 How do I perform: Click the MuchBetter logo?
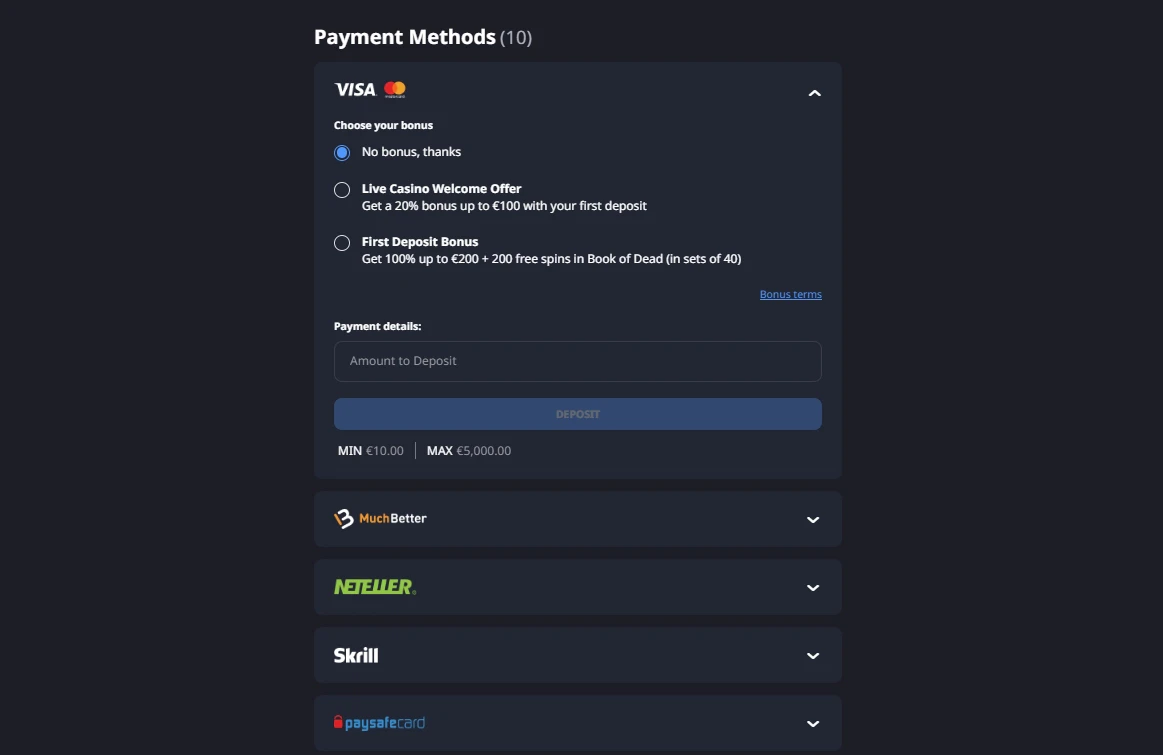(x=380, y=519)
